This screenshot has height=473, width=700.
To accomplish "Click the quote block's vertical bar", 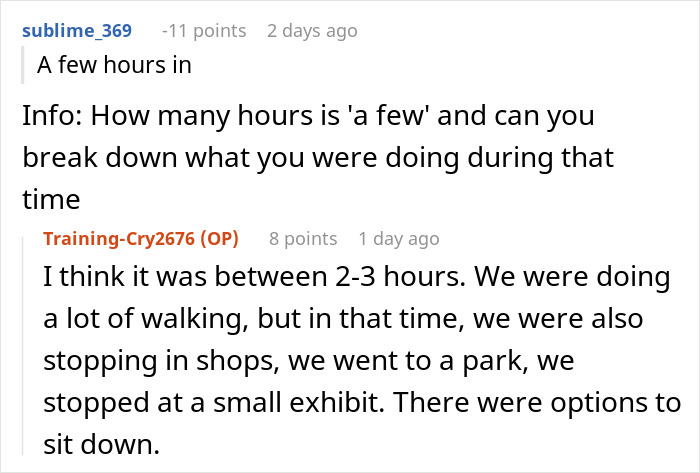I will pos(25,65).
